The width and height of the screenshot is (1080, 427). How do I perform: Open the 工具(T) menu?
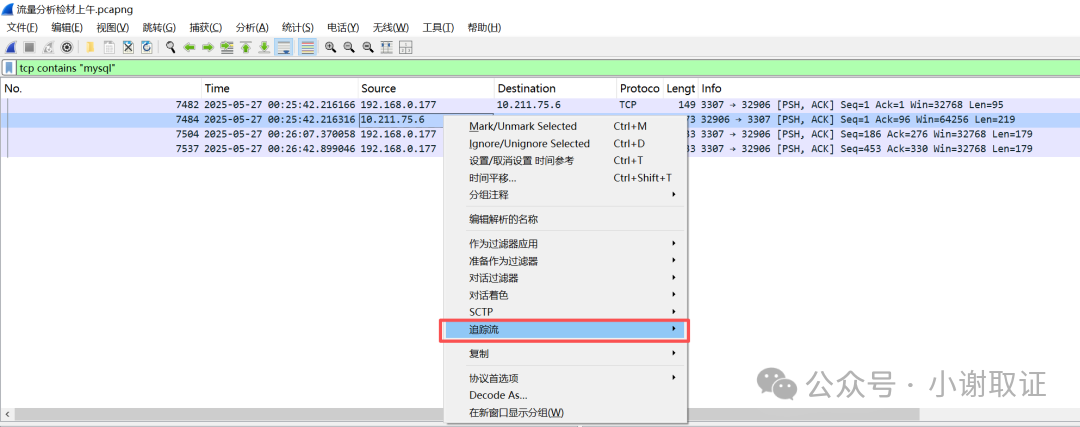pyautogui.click(x=438, y=28)
